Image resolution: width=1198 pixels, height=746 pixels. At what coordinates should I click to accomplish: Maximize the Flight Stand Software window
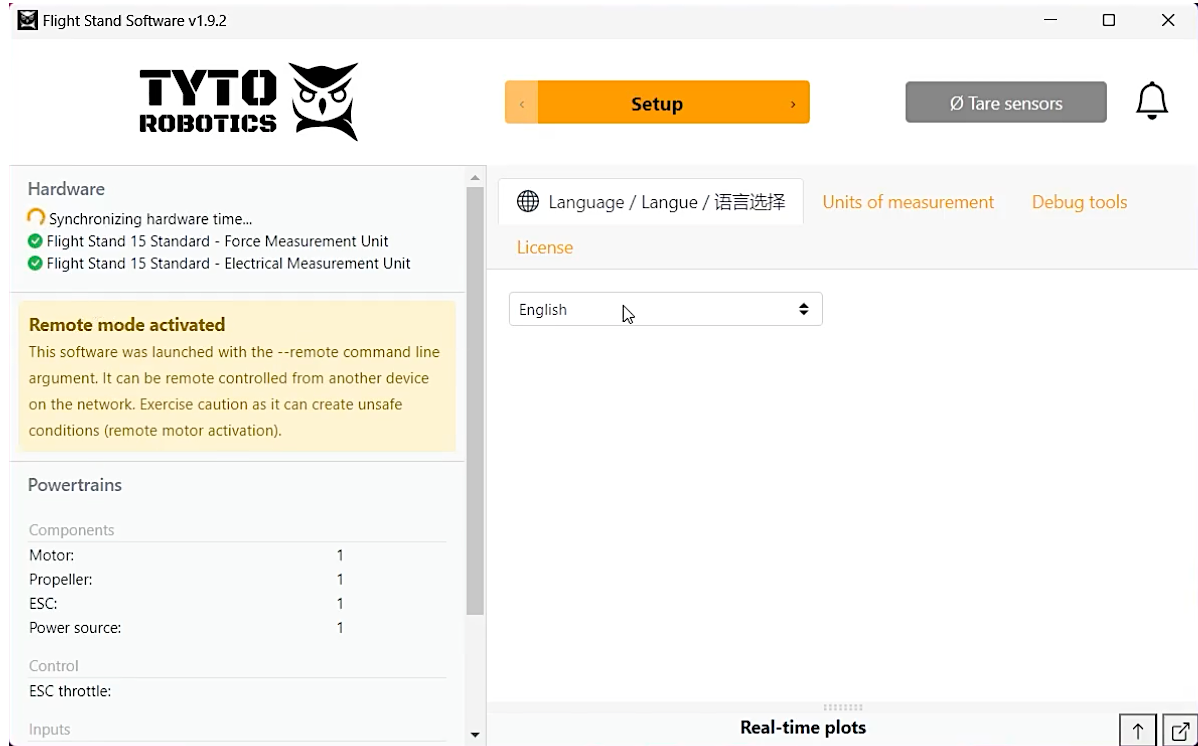pyautogui.click(x=1108, y=20)
